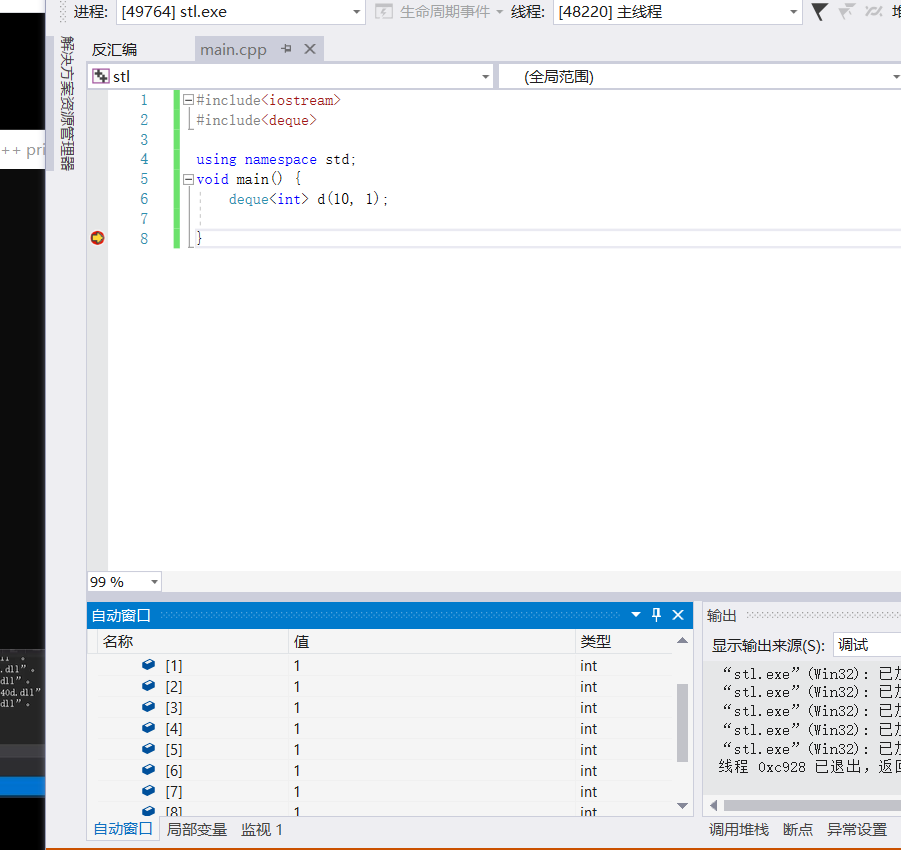Switch to the 局部变量 tab

click(197, 829)
